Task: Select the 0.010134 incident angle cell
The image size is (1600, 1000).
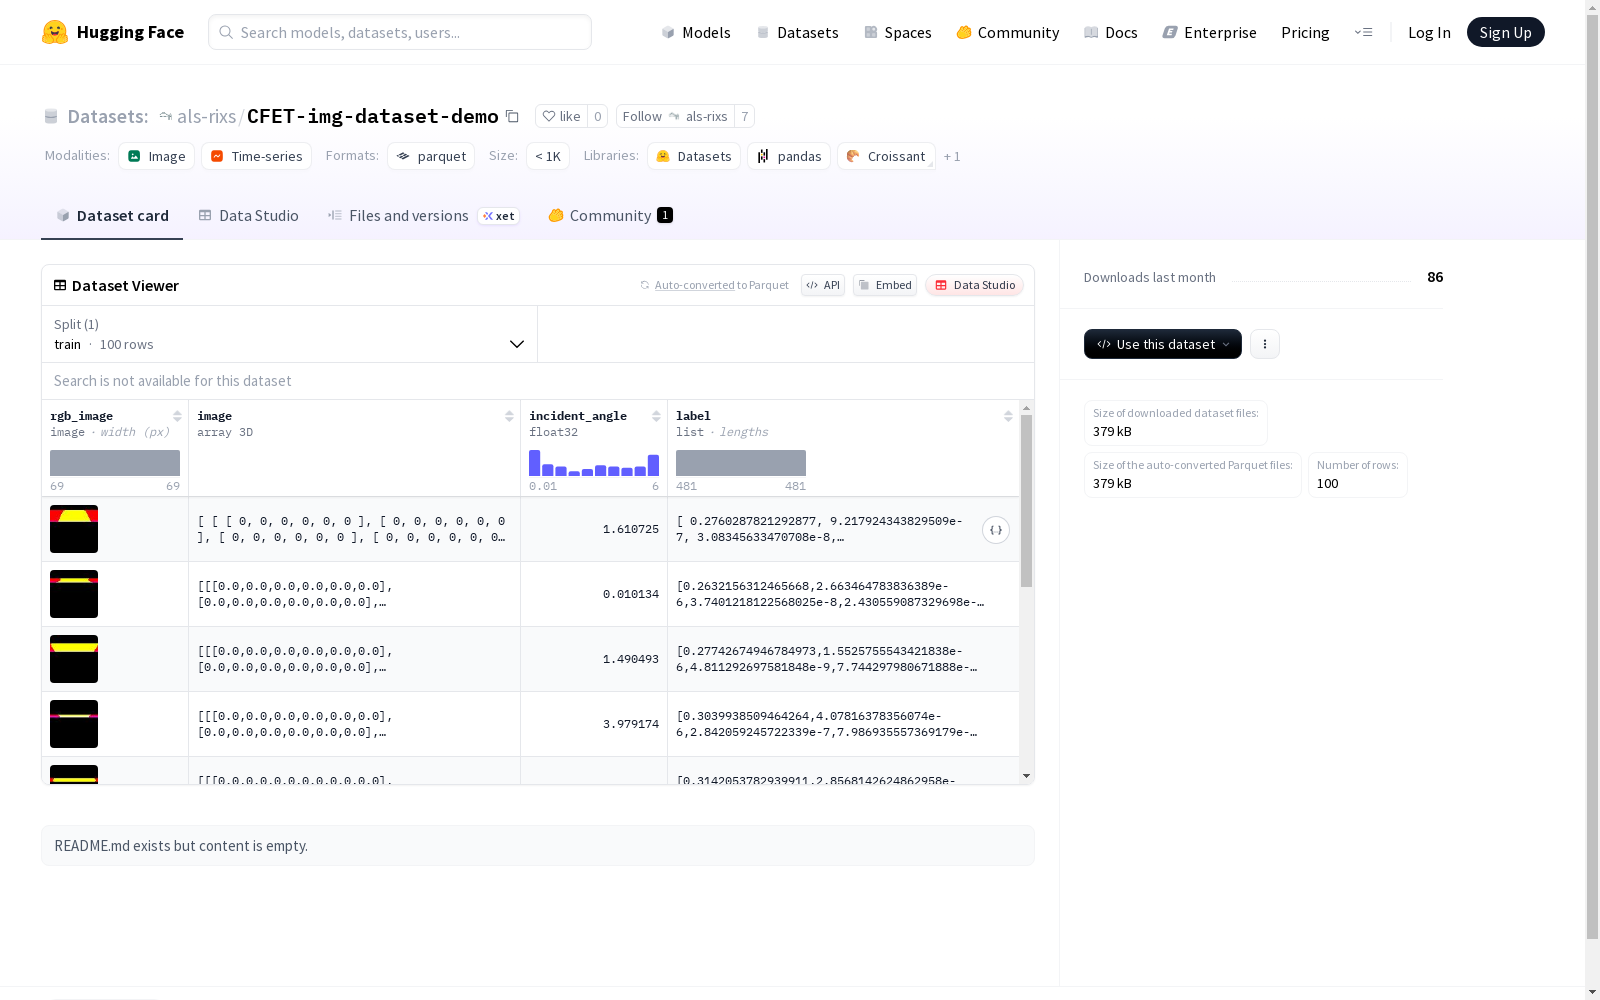Action: point(594,594)
